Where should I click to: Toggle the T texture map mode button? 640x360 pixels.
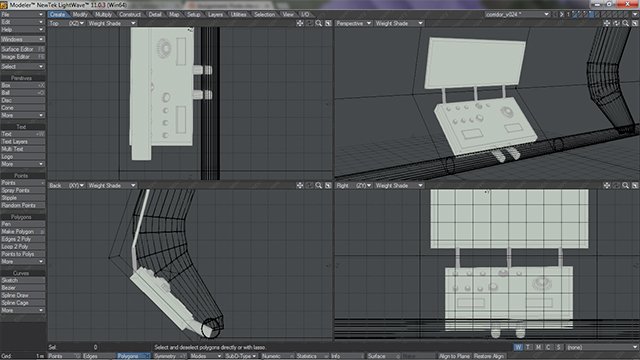coord(528,347)
